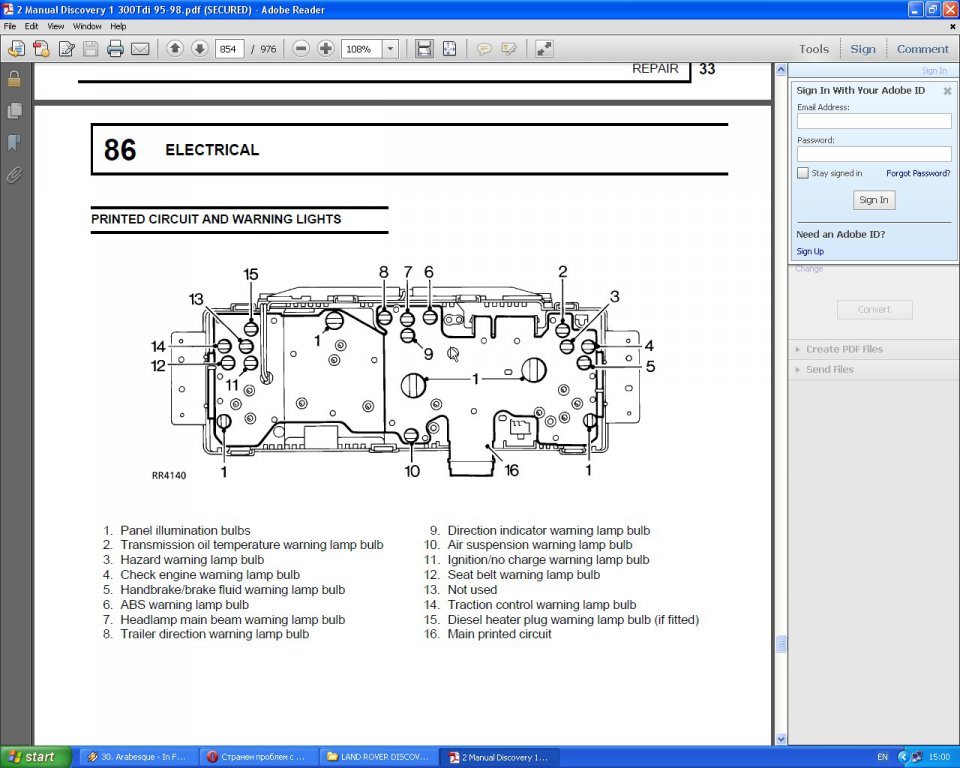This screenshot has width=960, height=768.
Task: Click the vertical scrollbar thumb
Action: click(x=781, y=644)
